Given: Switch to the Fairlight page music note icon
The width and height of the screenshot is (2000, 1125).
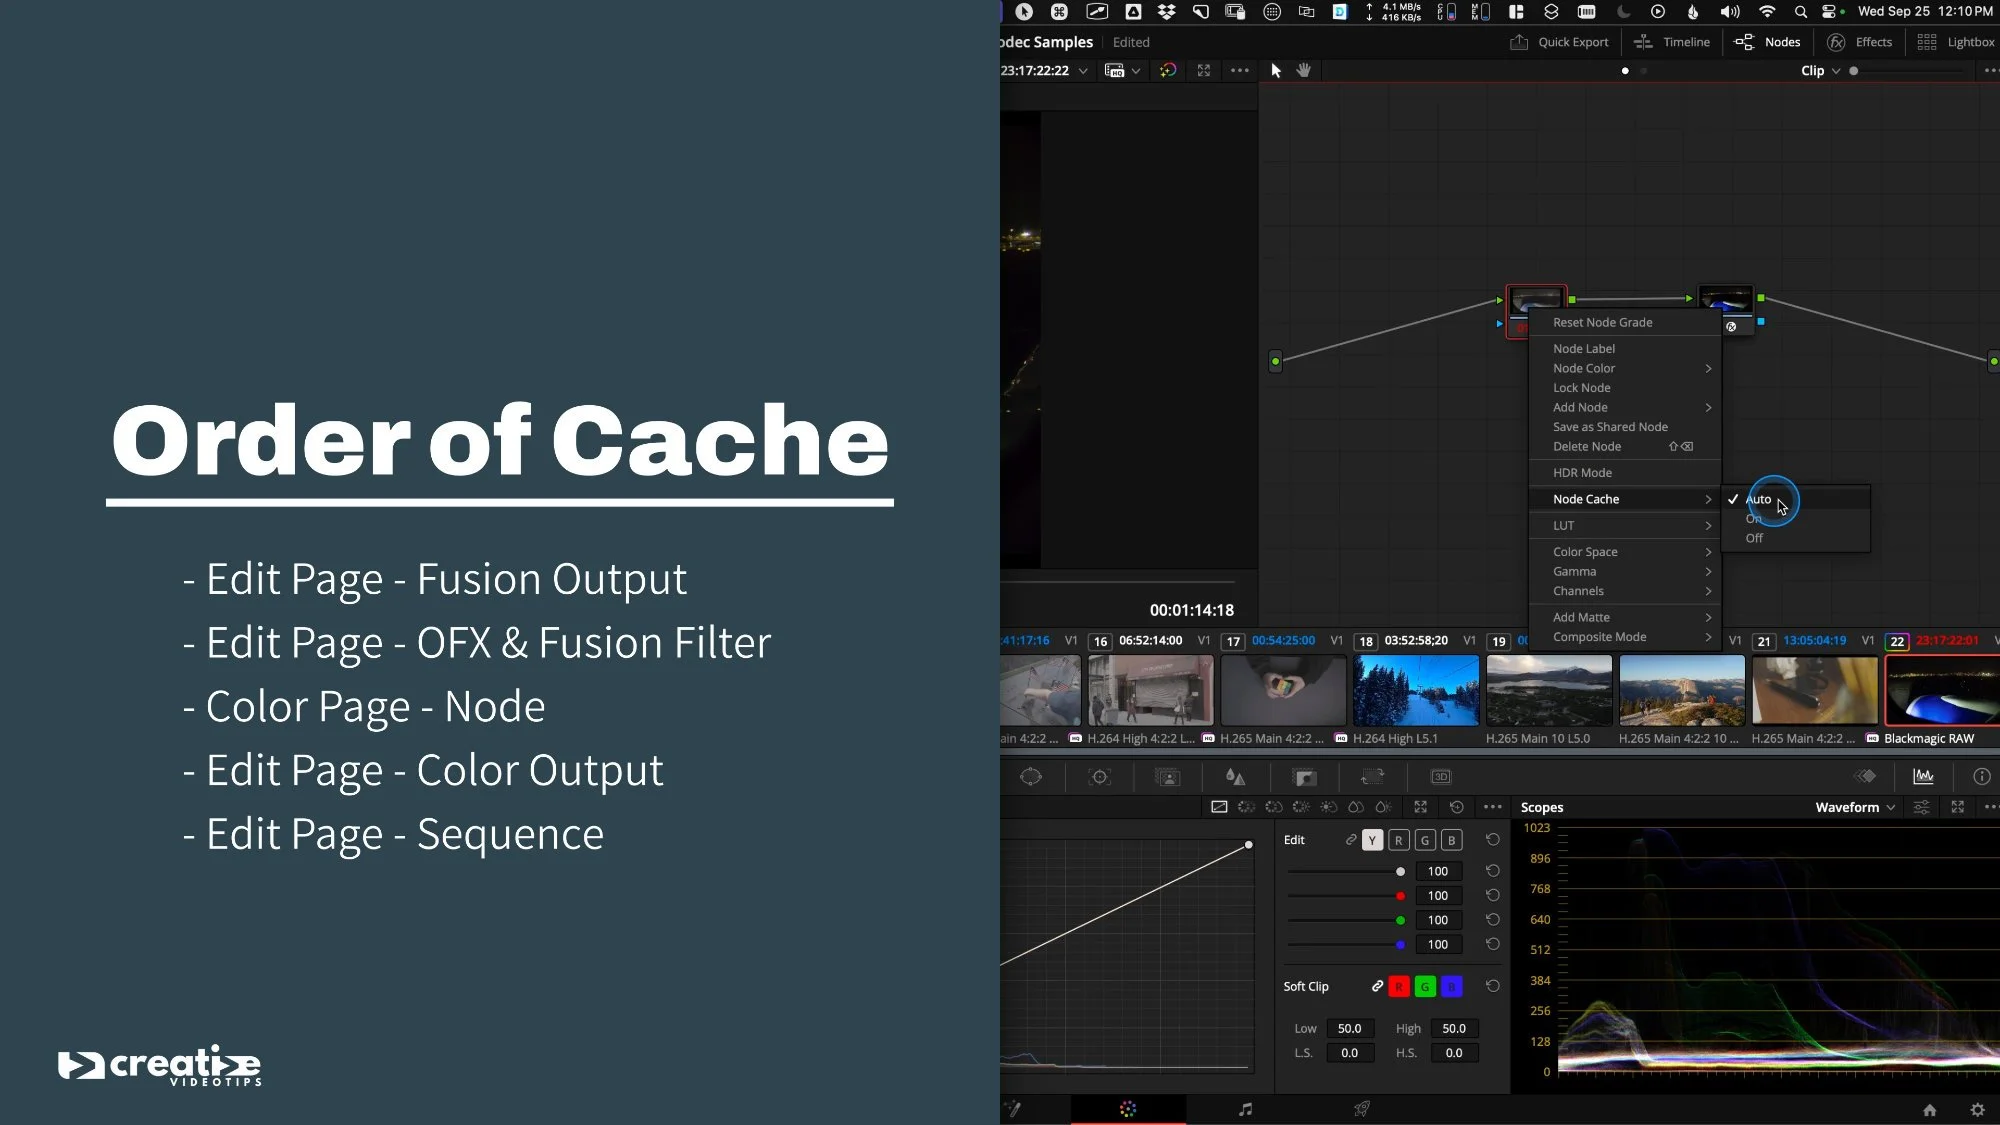Looking at the screenshot, I should click(1246, 1109).
